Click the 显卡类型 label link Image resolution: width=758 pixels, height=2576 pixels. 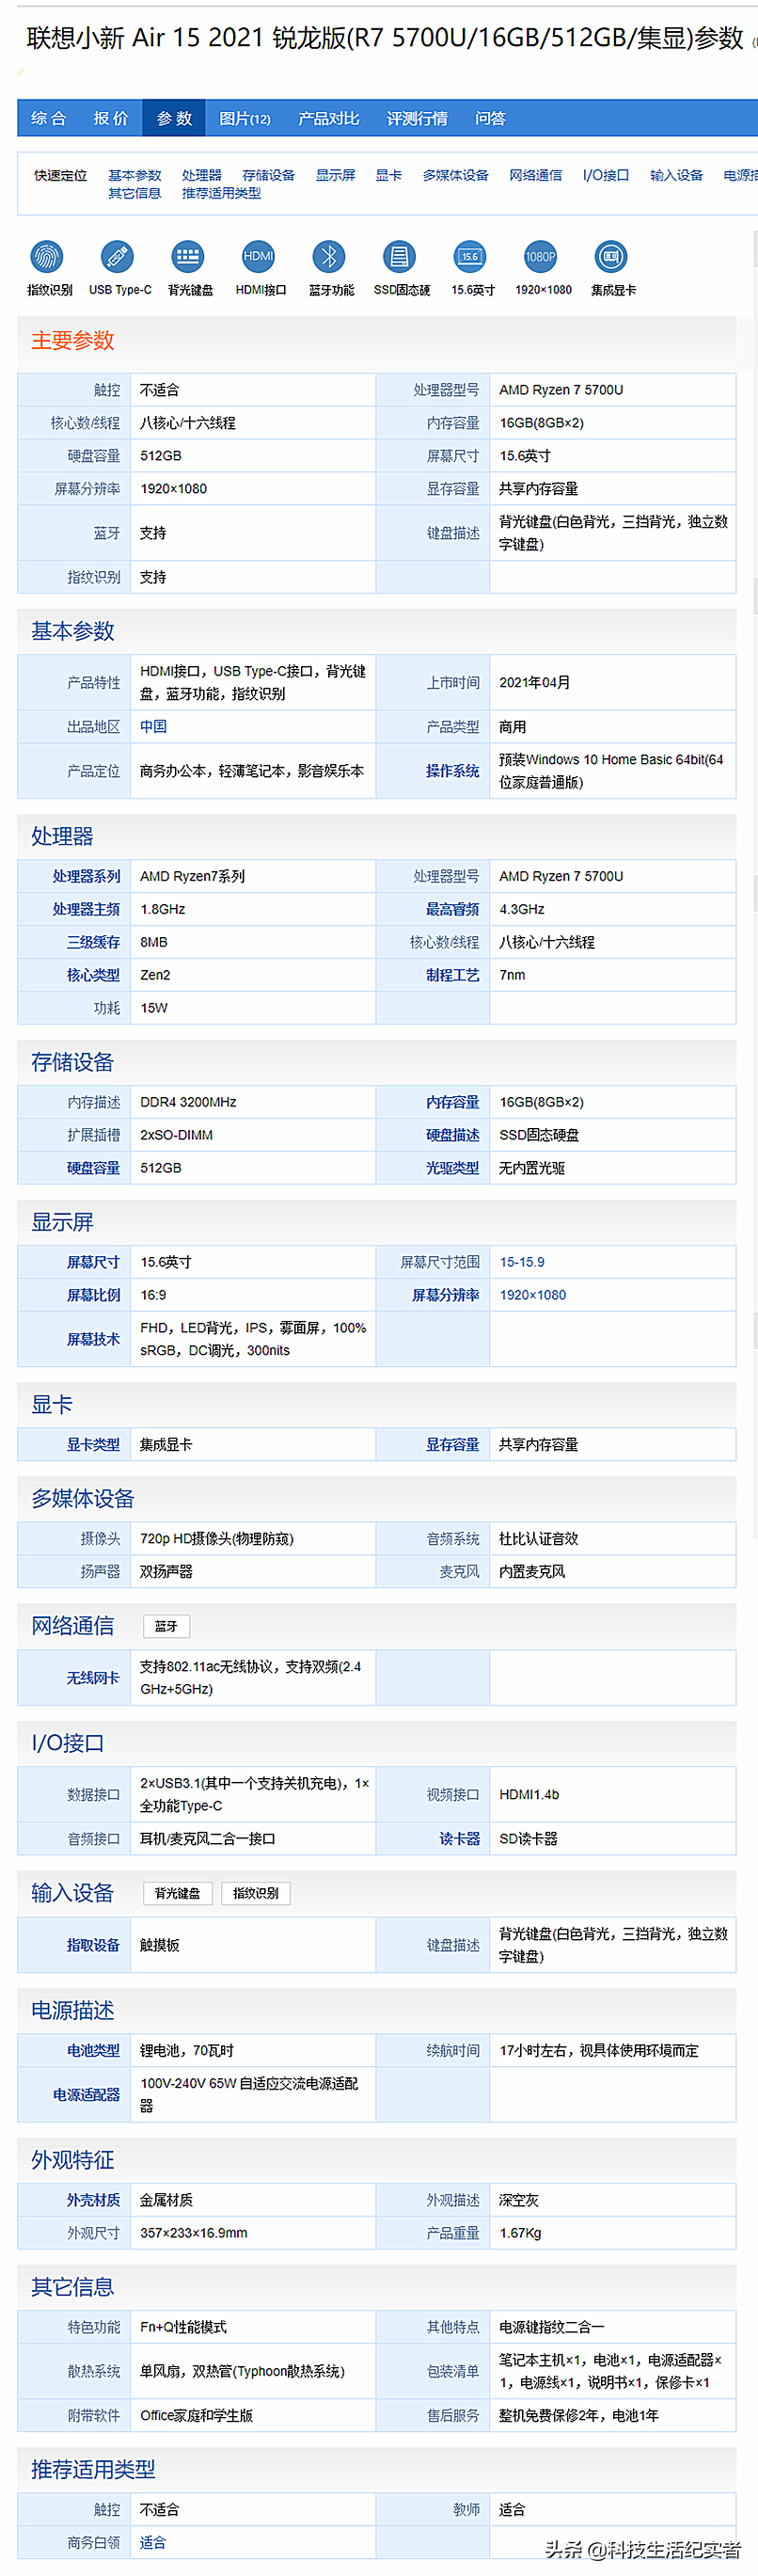(x=93, y=1445)
